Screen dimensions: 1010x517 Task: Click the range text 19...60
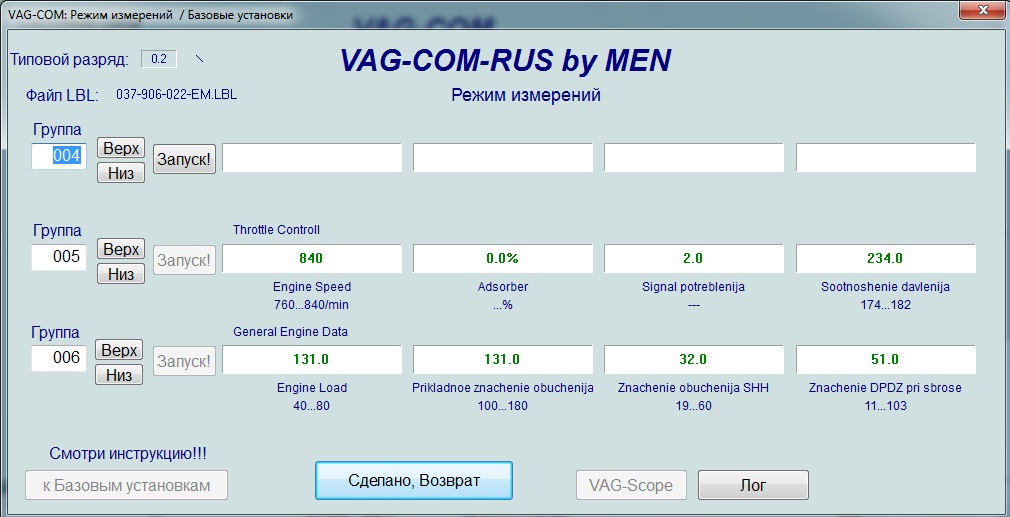[x=694, y=406]
